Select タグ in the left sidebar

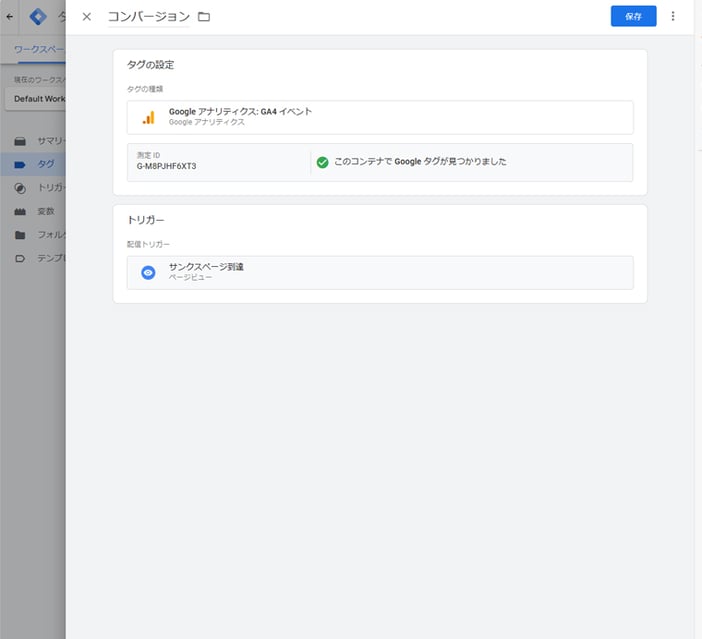[x=33, y=164]
